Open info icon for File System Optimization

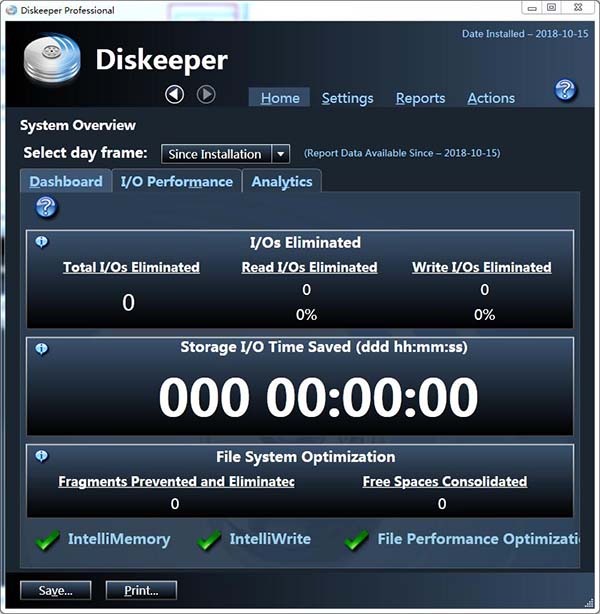point(42,456)
